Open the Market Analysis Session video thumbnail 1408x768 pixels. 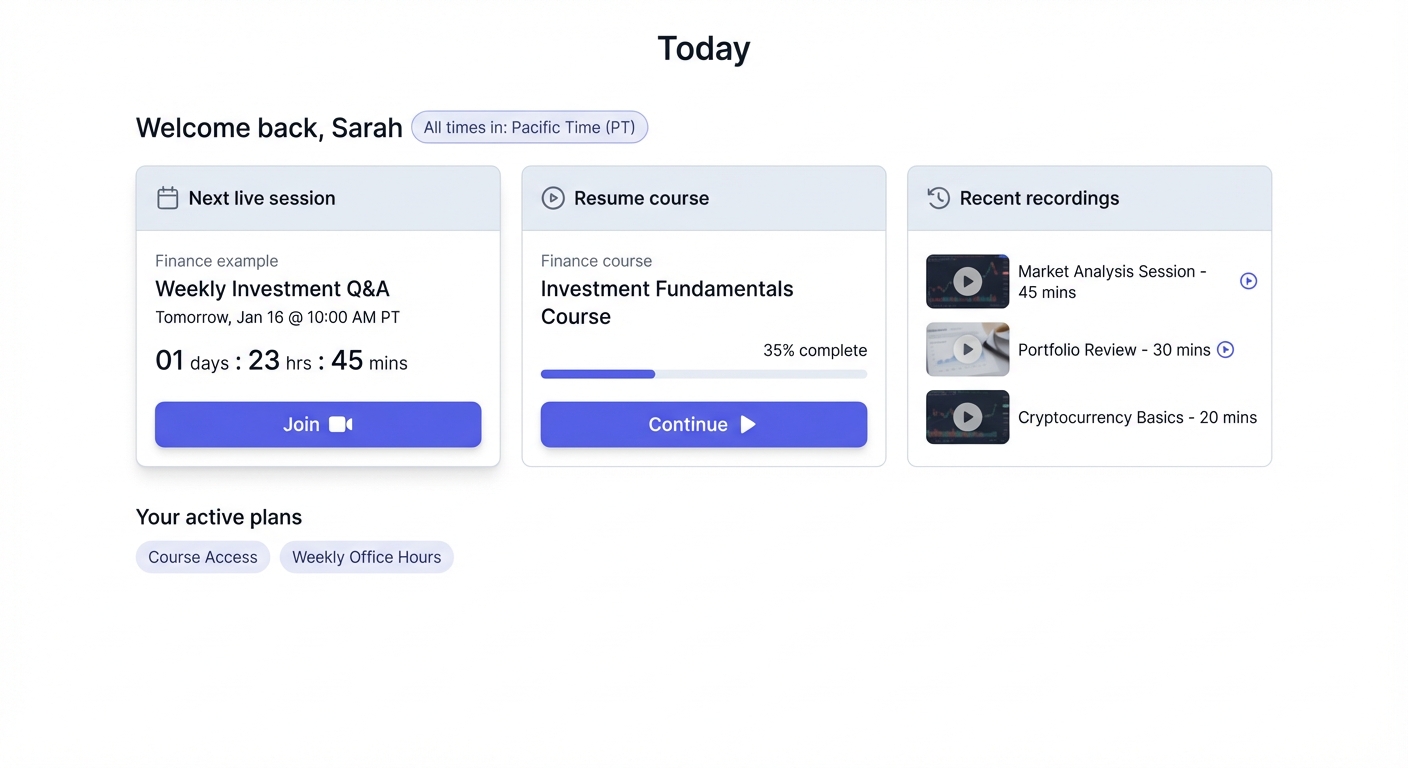coord(967,281)
